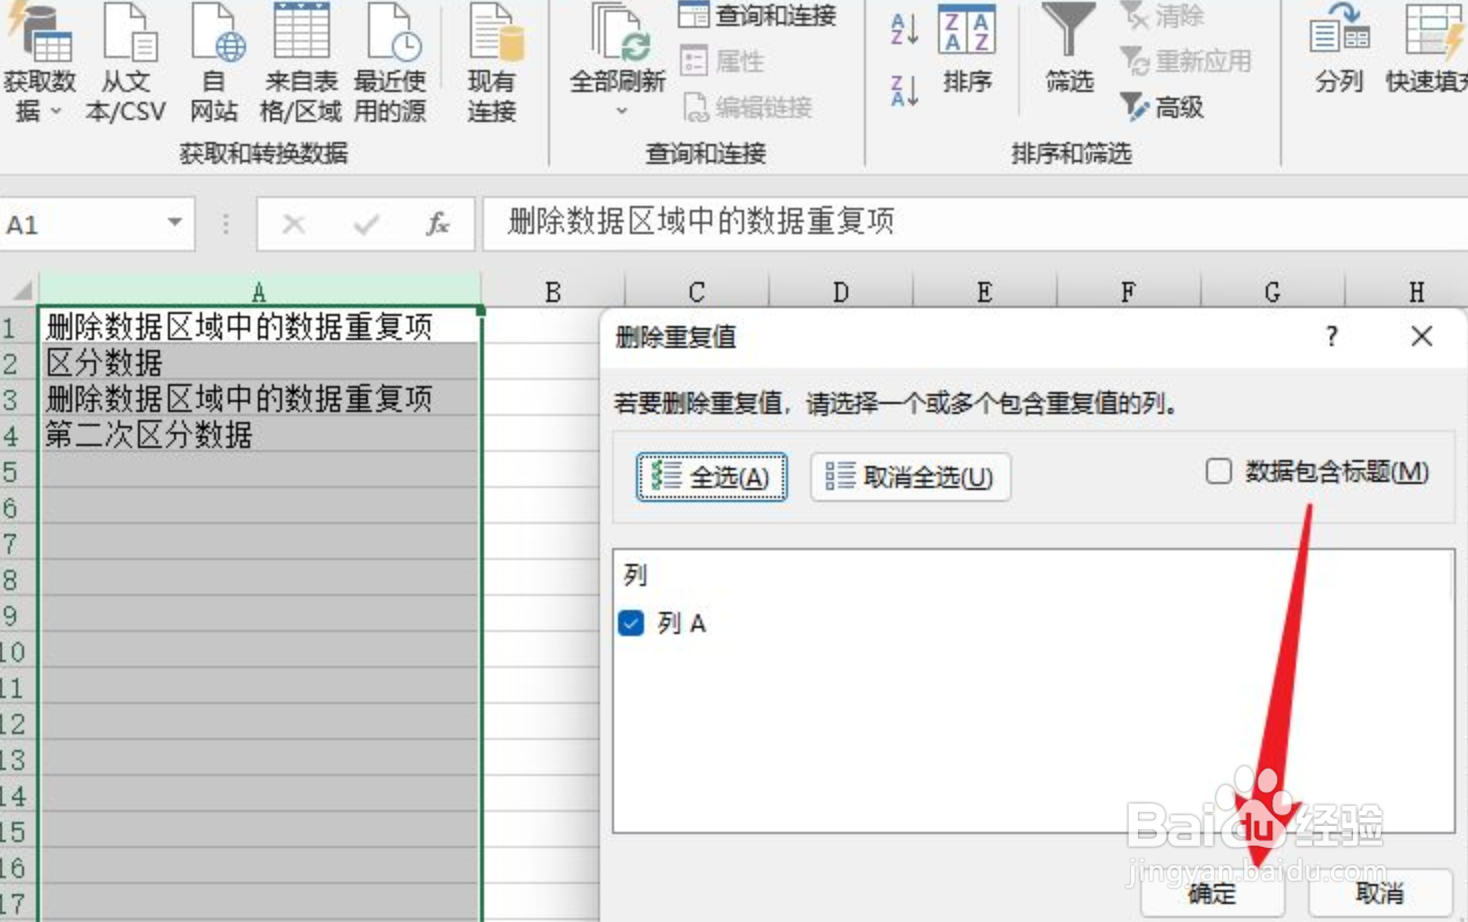
Task: Click the formula bar showing 删除数据区域中的数据重复项
Action: point(700,224)
